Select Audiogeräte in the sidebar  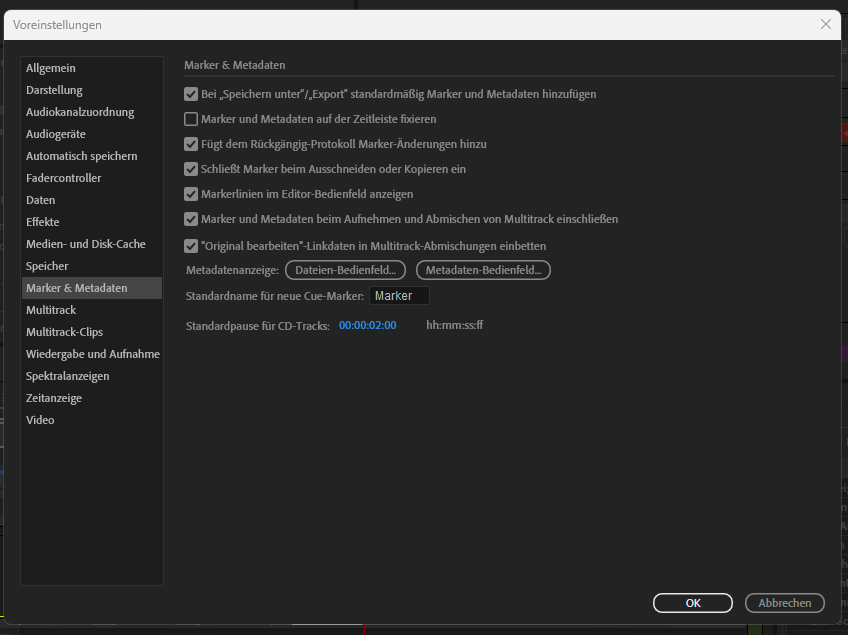(57, 133)
